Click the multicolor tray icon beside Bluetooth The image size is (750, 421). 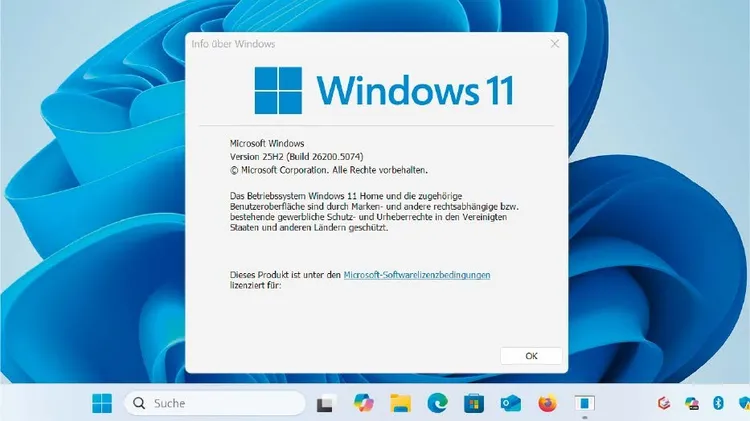(x=691, y=403)
